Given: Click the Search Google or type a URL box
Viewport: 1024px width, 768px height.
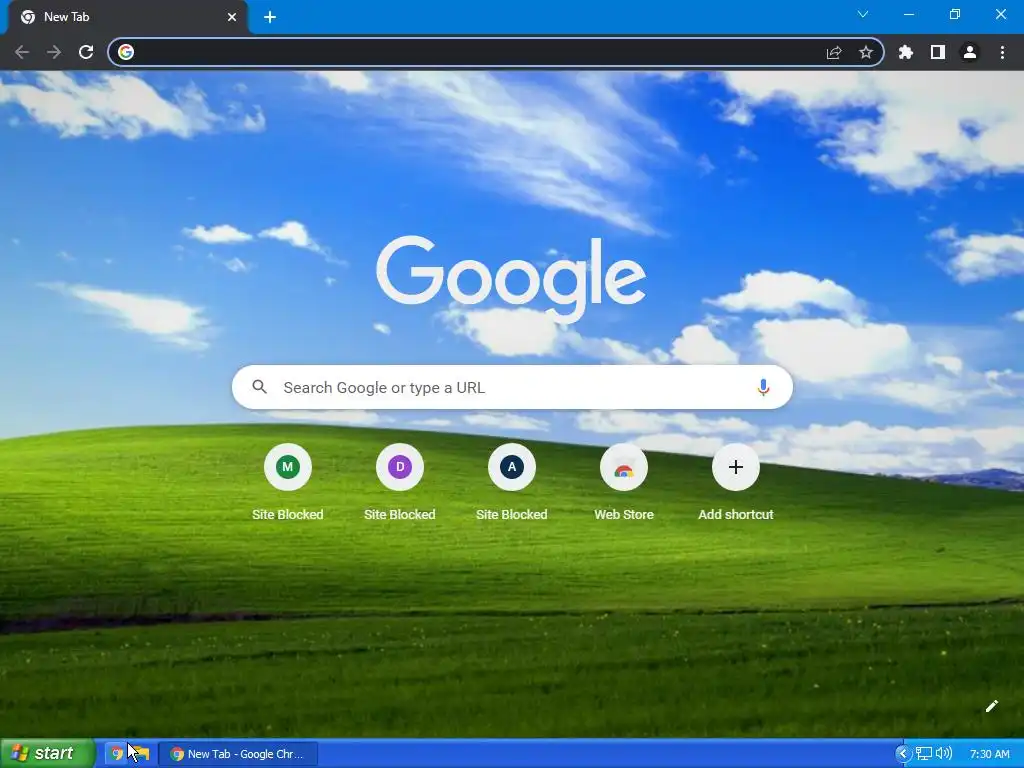Looking at the screenshot, I should pos(513,387).
